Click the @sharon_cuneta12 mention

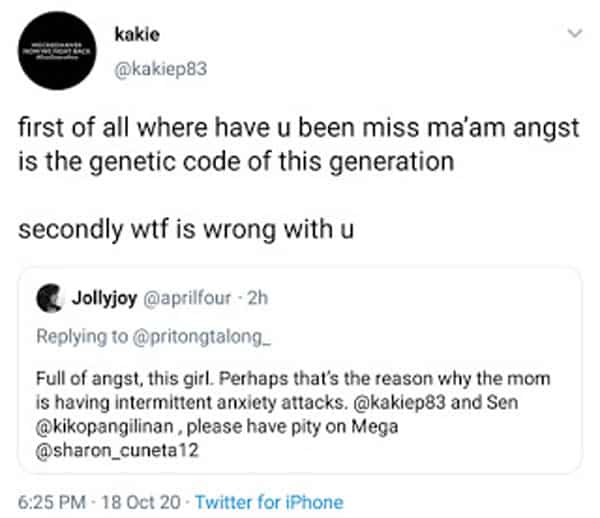point(117,450)
